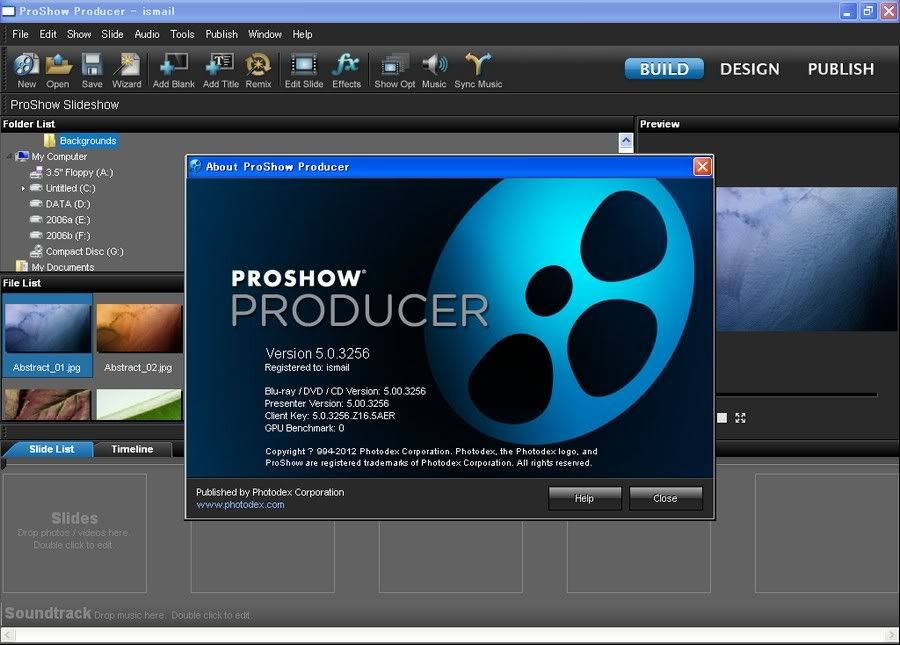Screen dimensions: 900x645
Task: Switch to the Timeline tab
Action: tap(133, 449)
